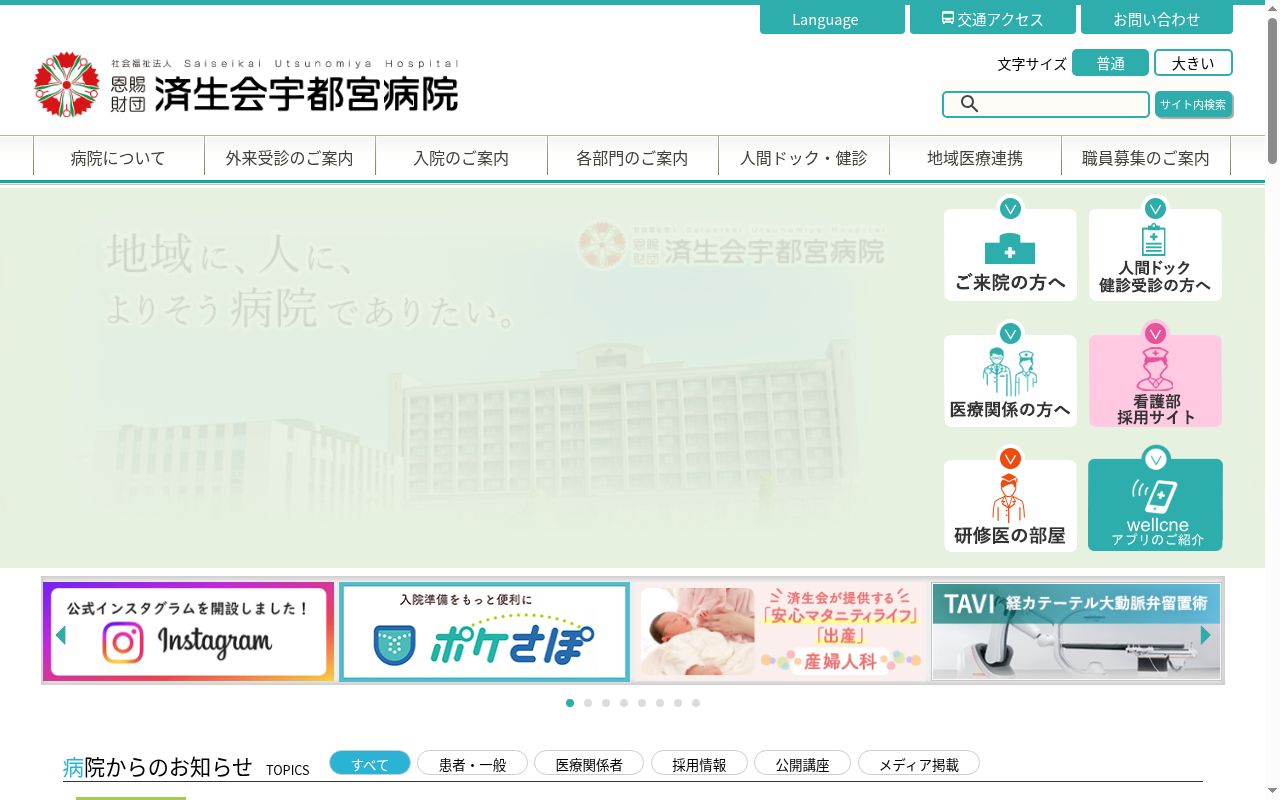Click the hospital flower logo emblem
Image resolution: width=1280 pixels, height=800 pixels.
(67, 85)
